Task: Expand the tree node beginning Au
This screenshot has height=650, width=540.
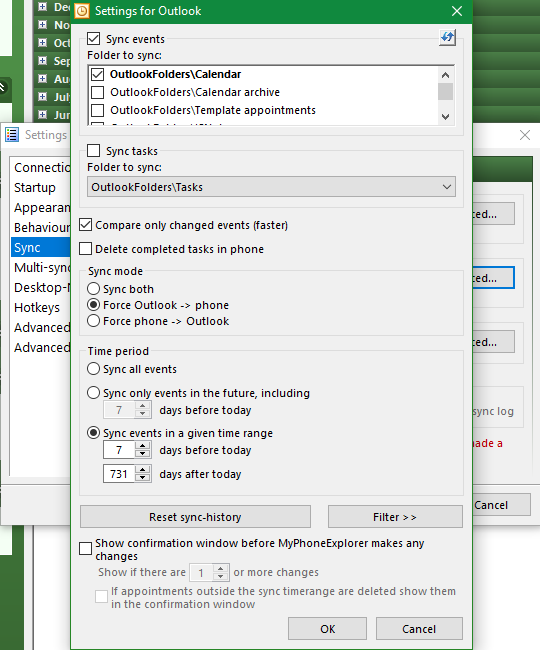Action: click(x=42, y=78)
